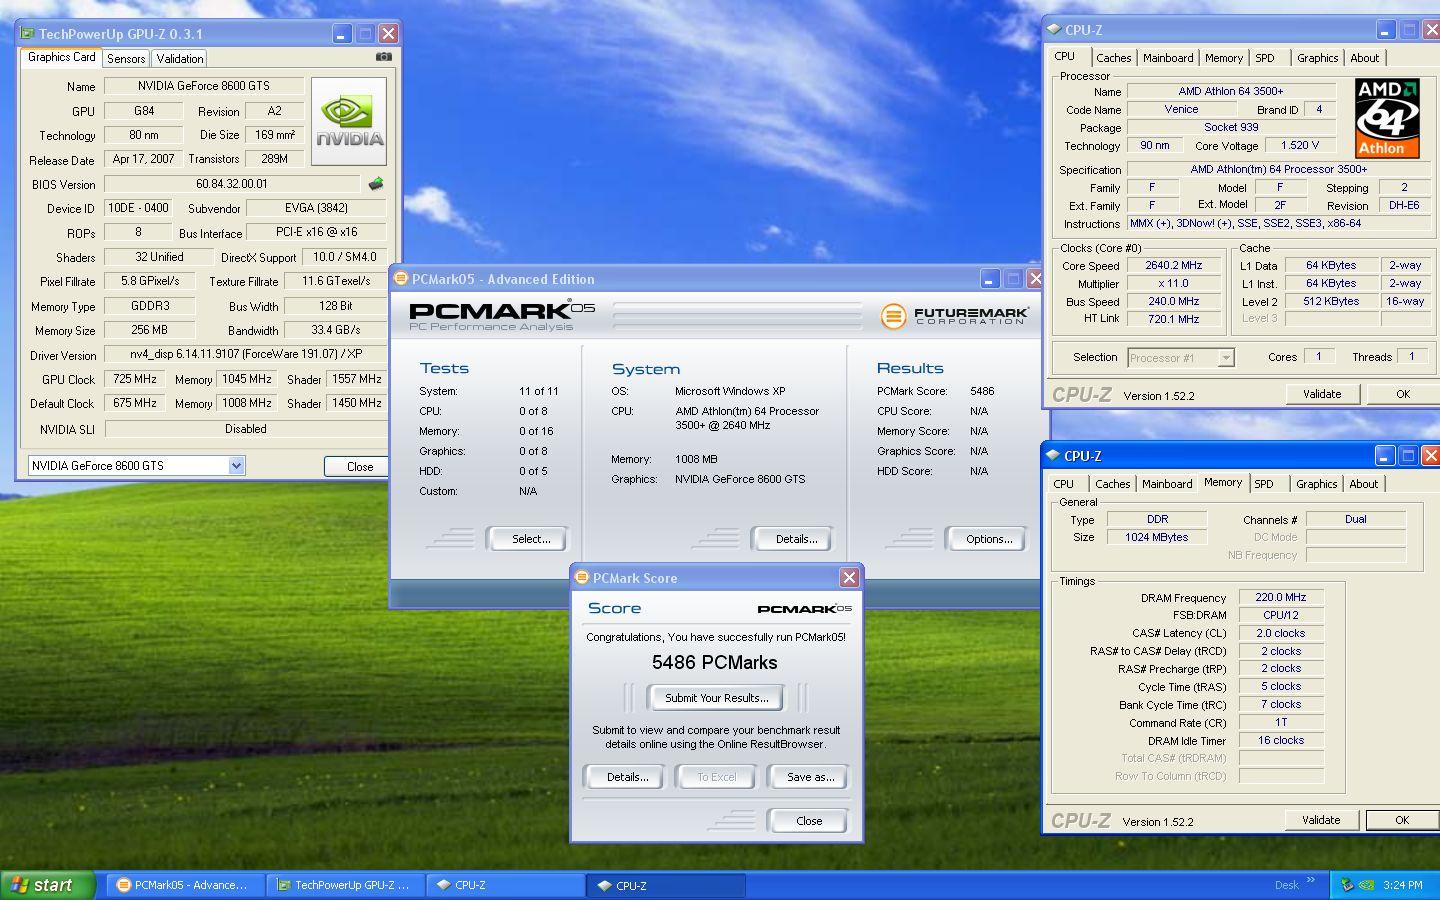Click the GPU-Z BIOS Version field
1440x900 pixels.
click(232, 184)
